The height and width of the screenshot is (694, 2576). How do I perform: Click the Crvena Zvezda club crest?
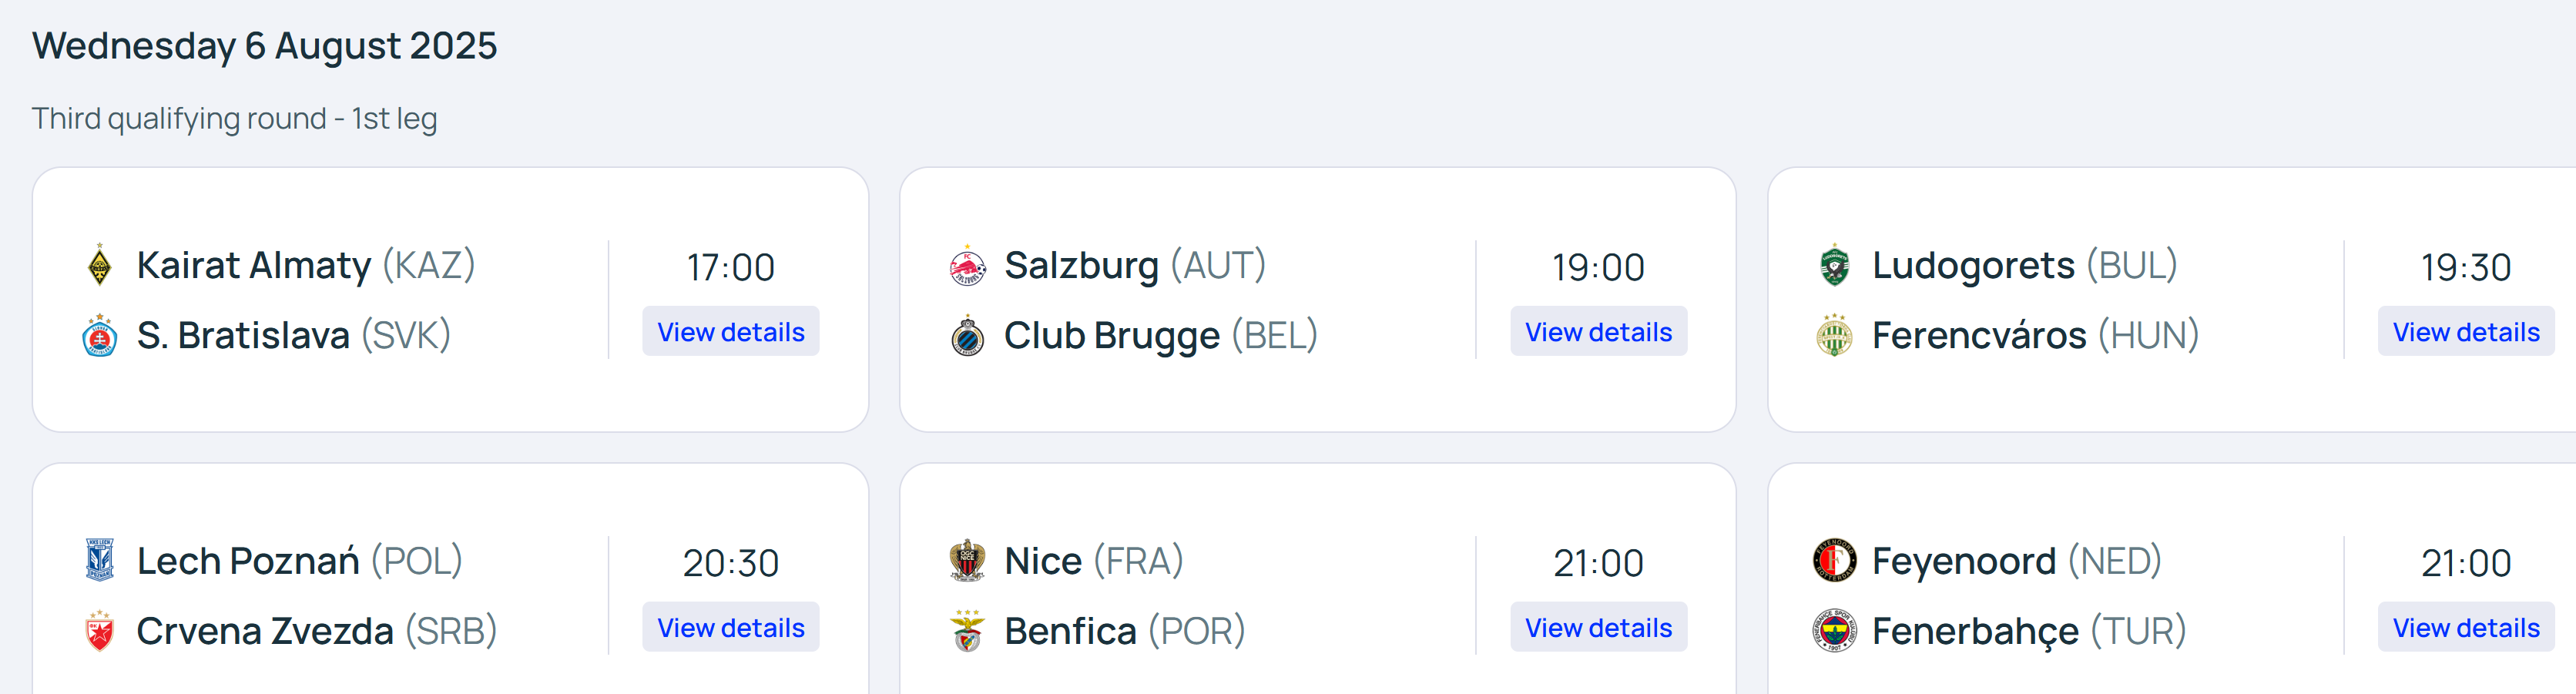(x=99, y=631)
